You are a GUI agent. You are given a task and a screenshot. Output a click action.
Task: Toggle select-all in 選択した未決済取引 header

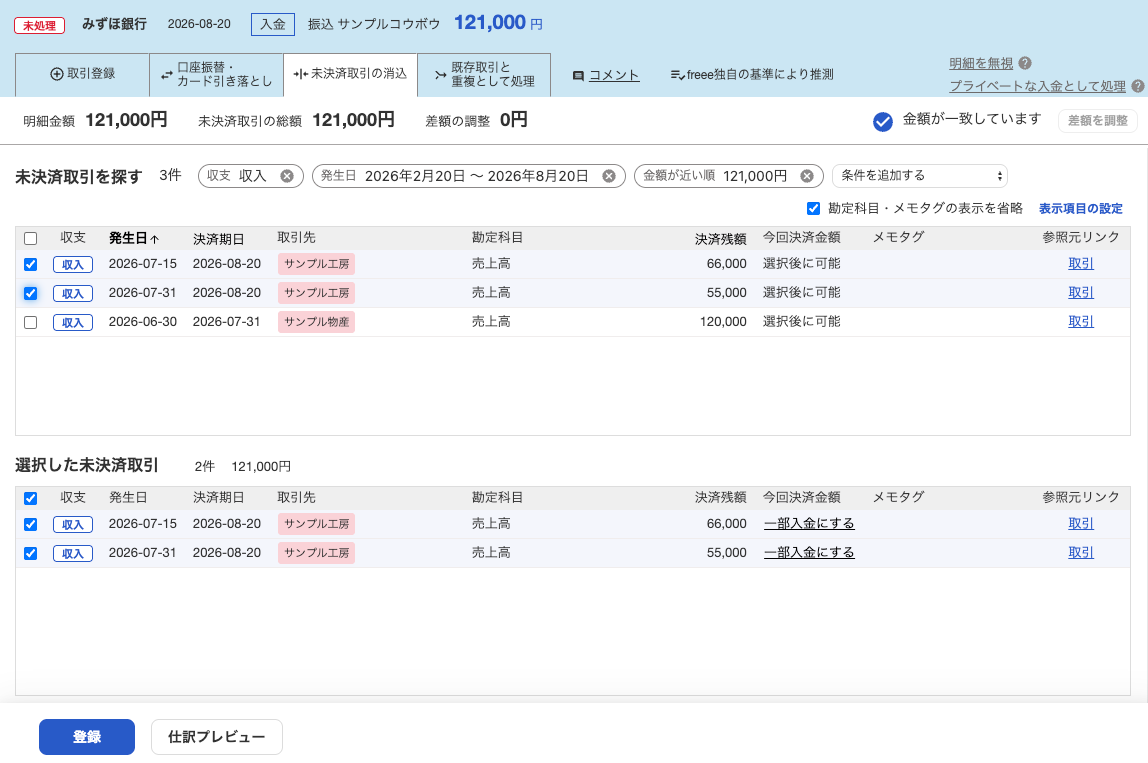(x=30, y=499)
